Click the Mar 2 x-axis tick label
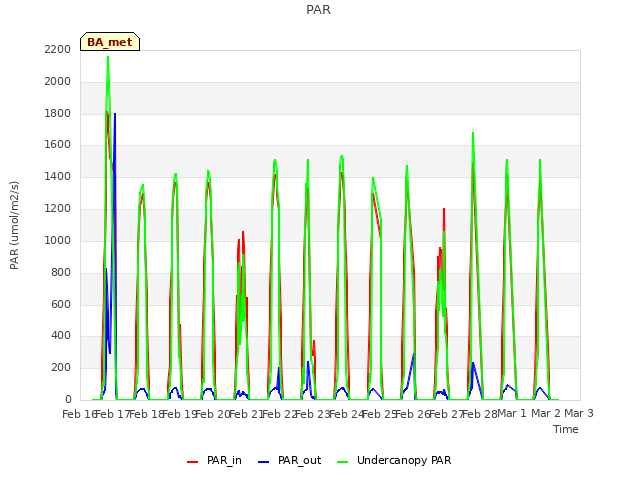 pyautogui.click(x=546, y=413)
